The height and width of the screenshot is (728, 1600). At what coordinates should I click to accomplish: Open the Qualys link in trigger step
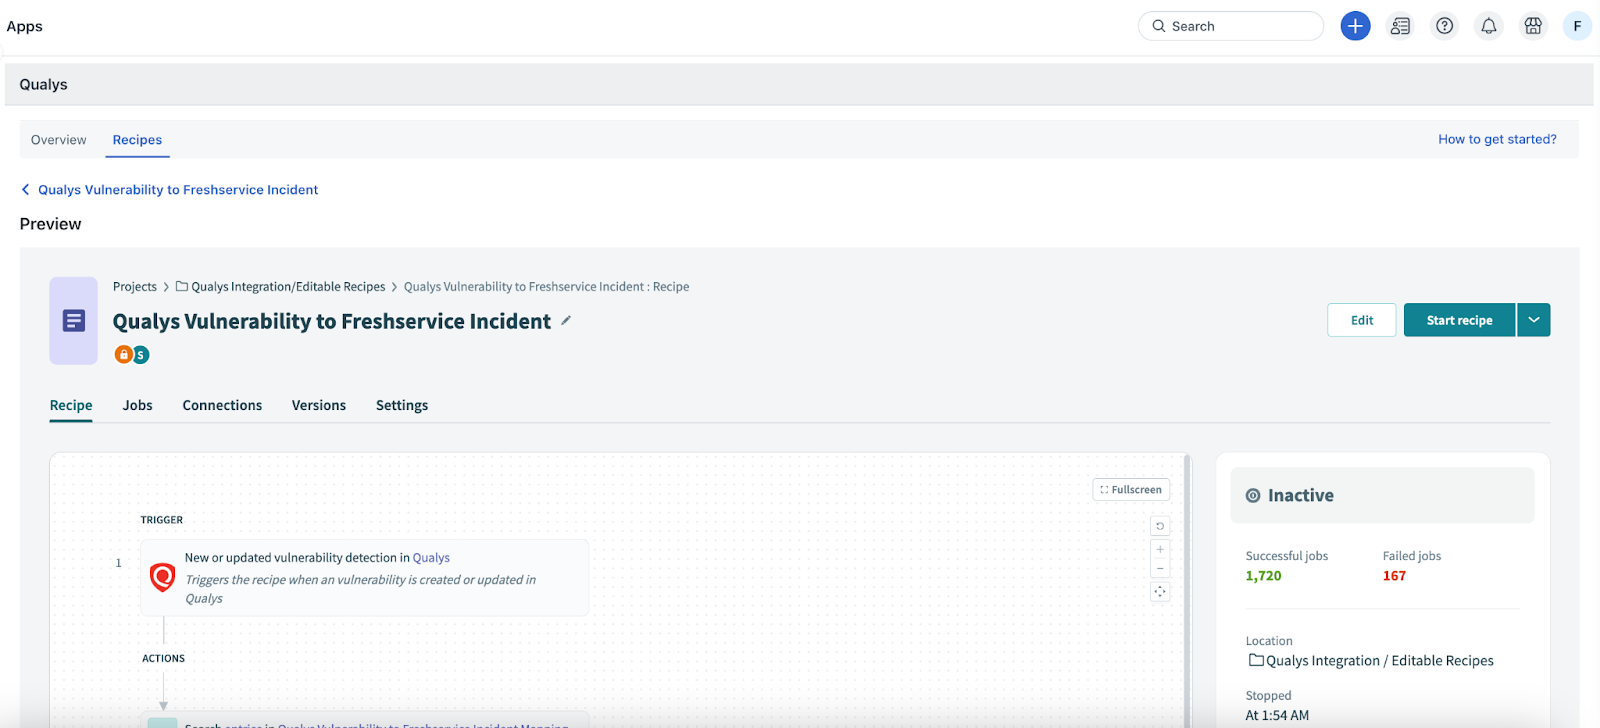pos(431,558)
